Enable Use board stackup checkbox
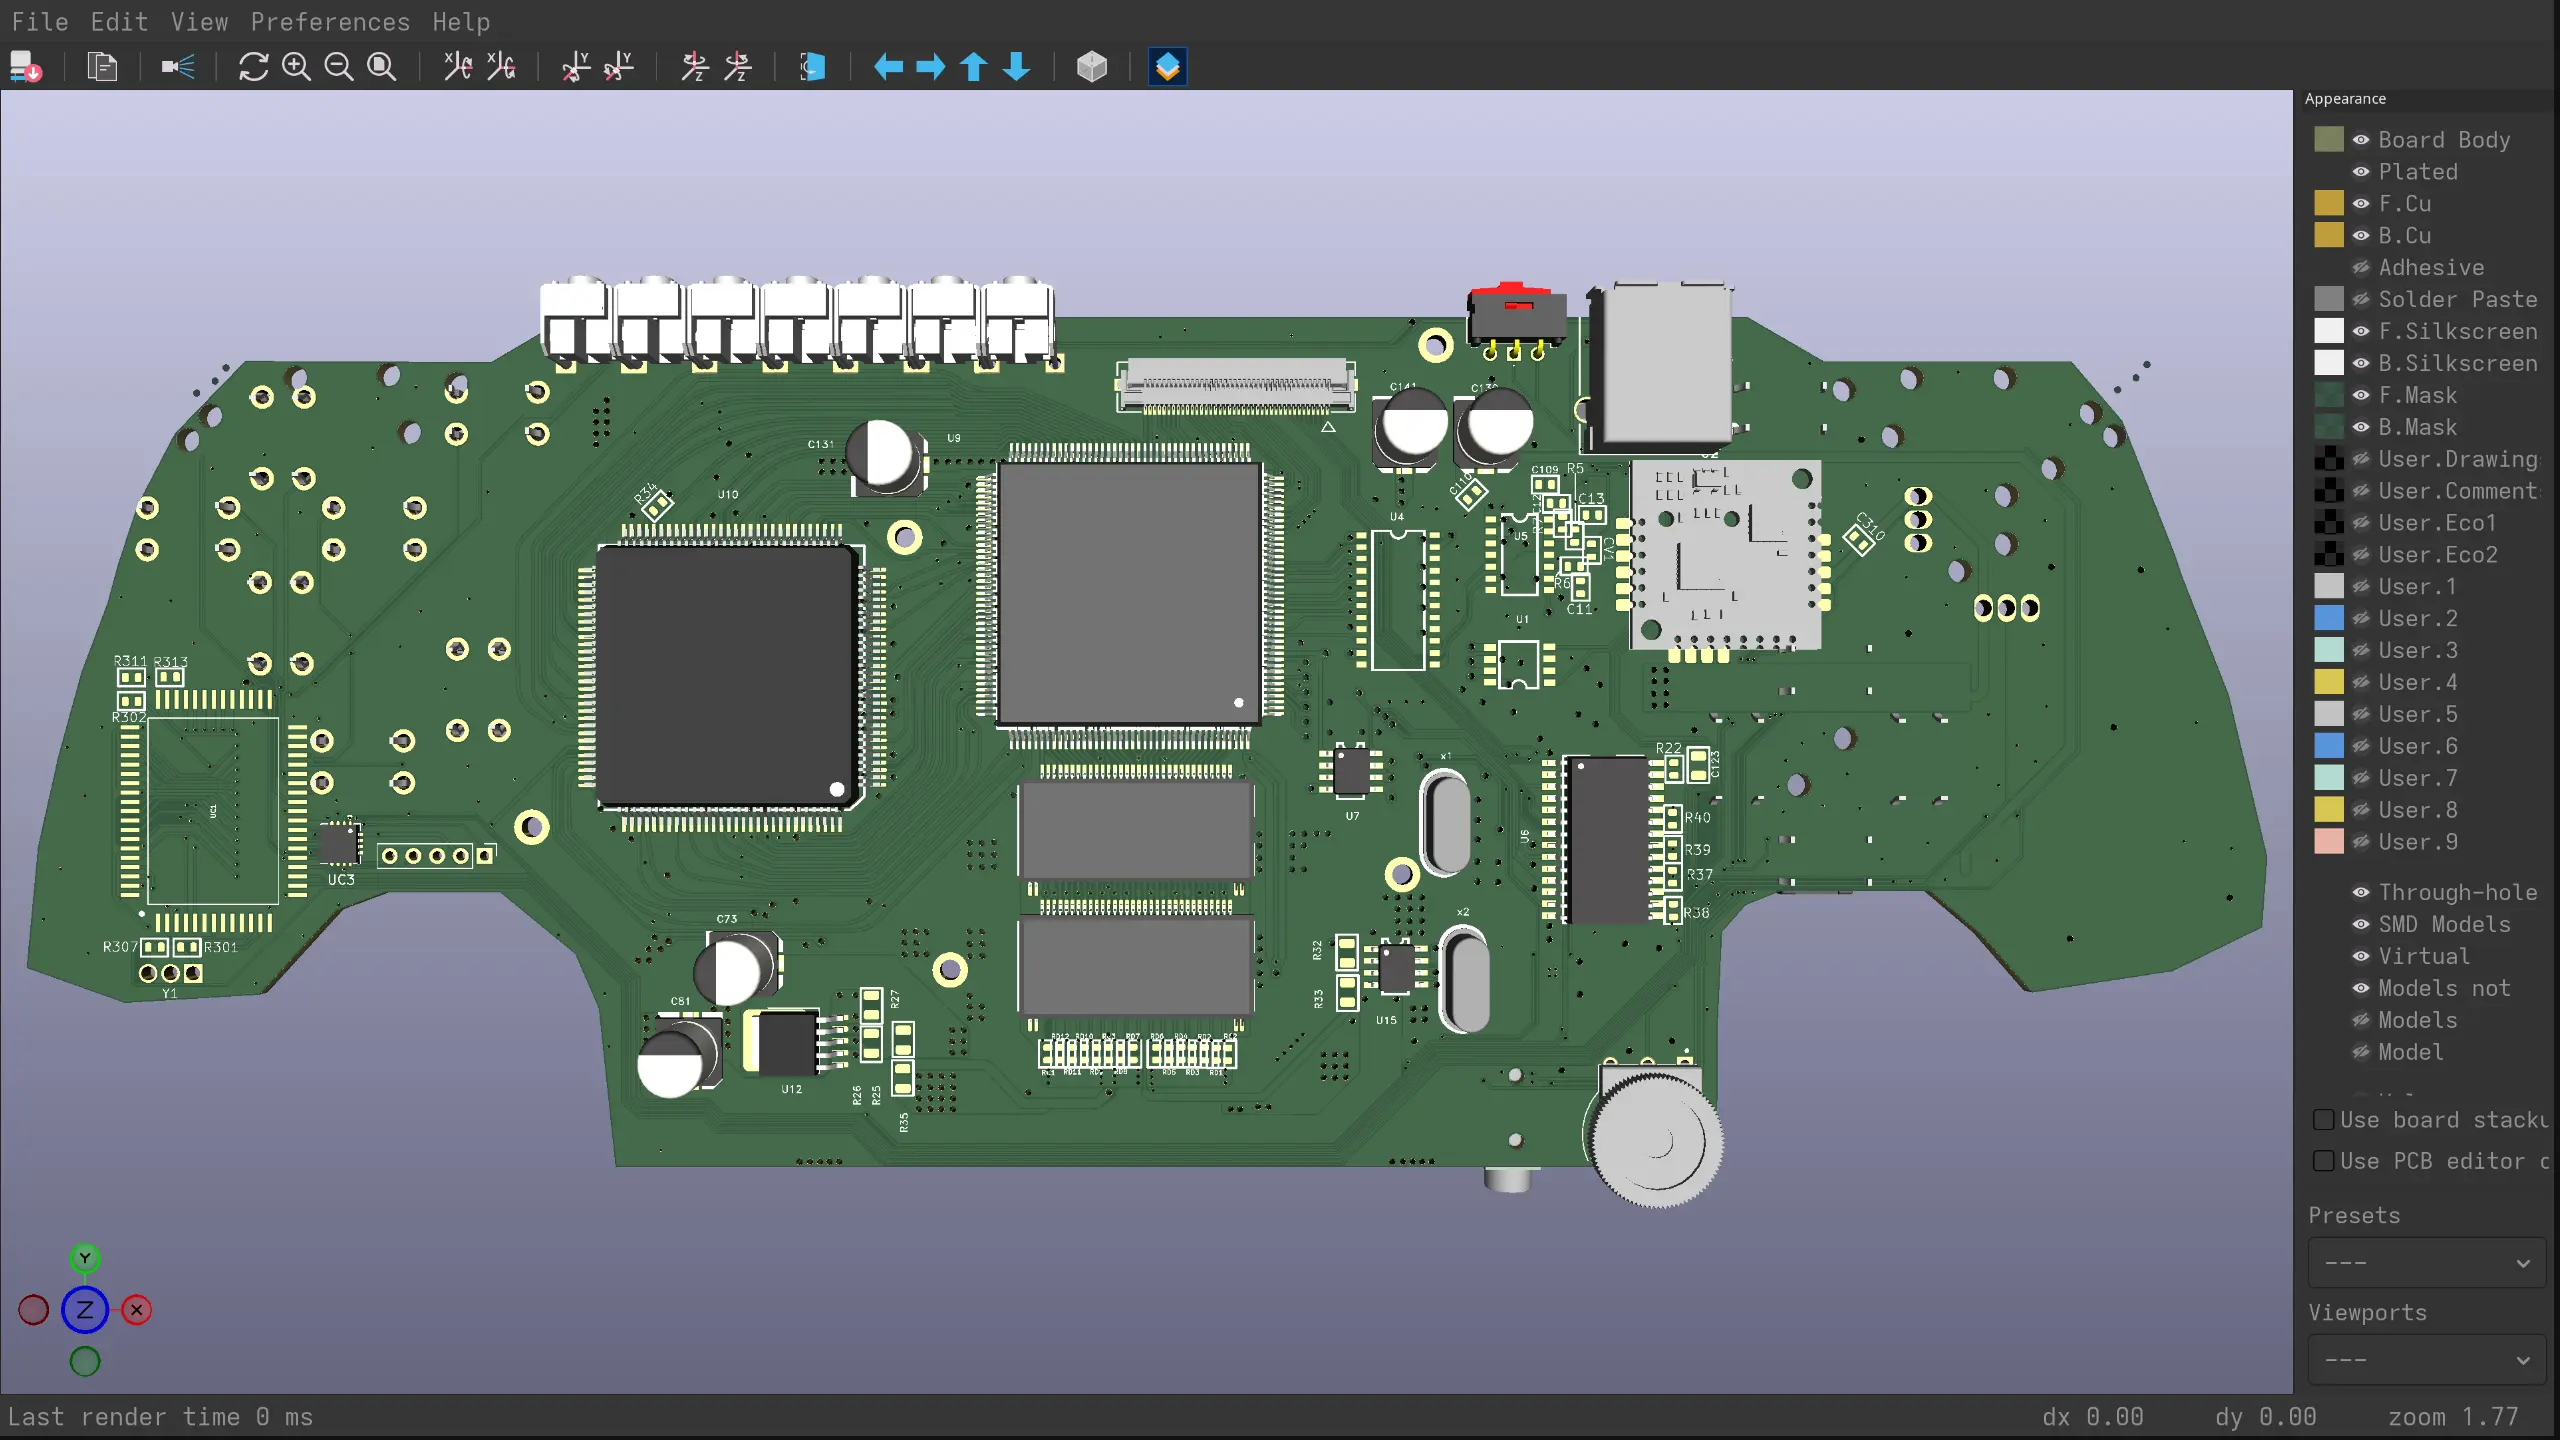This screenshot has width=2560, height=1440. (x=2324, y=1120)
